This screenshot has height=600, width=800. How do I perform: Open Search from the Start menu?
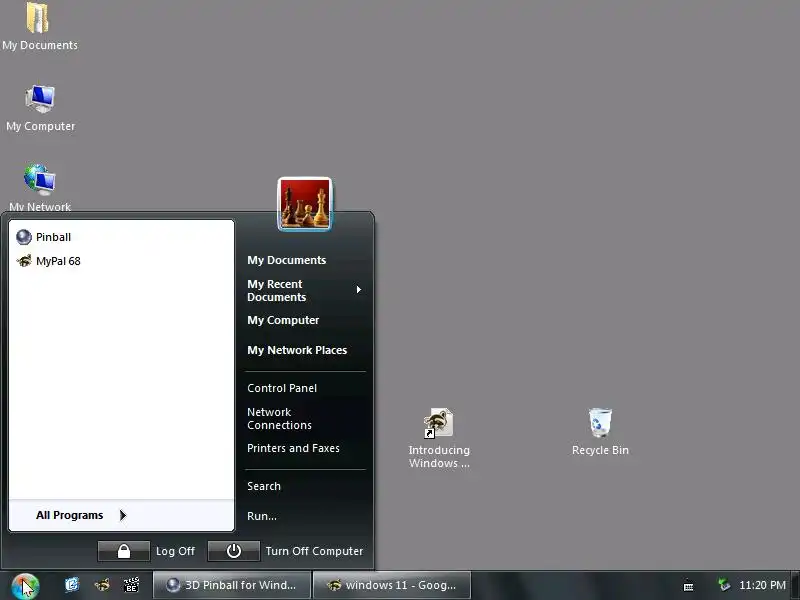(x=264, y=486)
